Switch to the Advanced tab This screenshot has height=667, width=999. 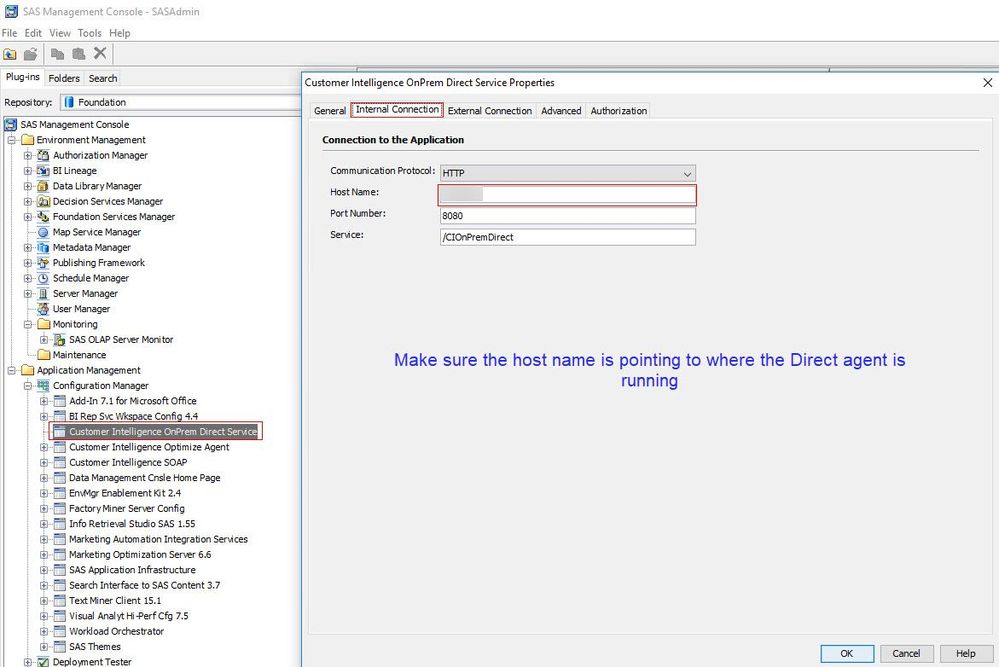561,111
